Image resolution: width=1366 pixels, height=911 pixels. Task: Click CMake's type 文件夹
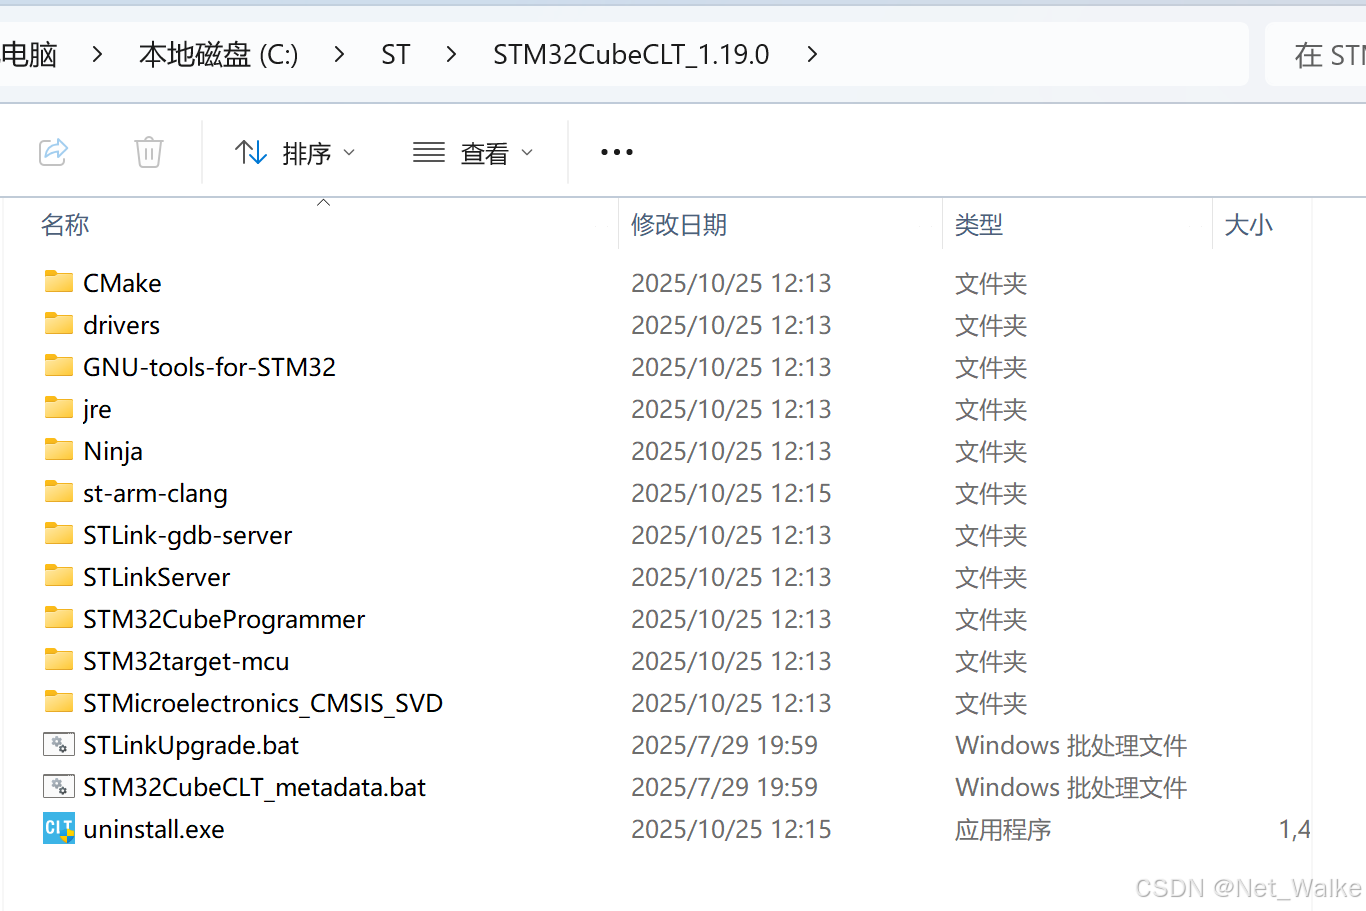991,283
